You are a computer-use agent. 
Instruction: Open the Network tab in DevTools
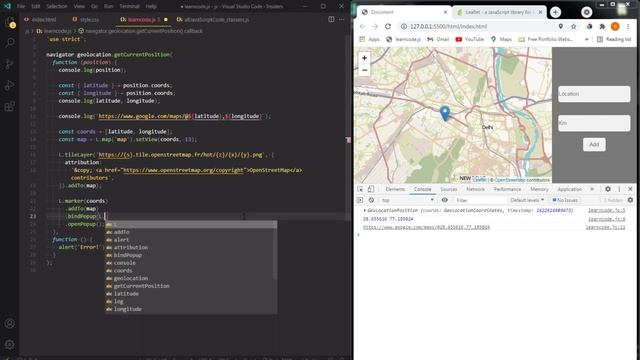pos(476,189)
